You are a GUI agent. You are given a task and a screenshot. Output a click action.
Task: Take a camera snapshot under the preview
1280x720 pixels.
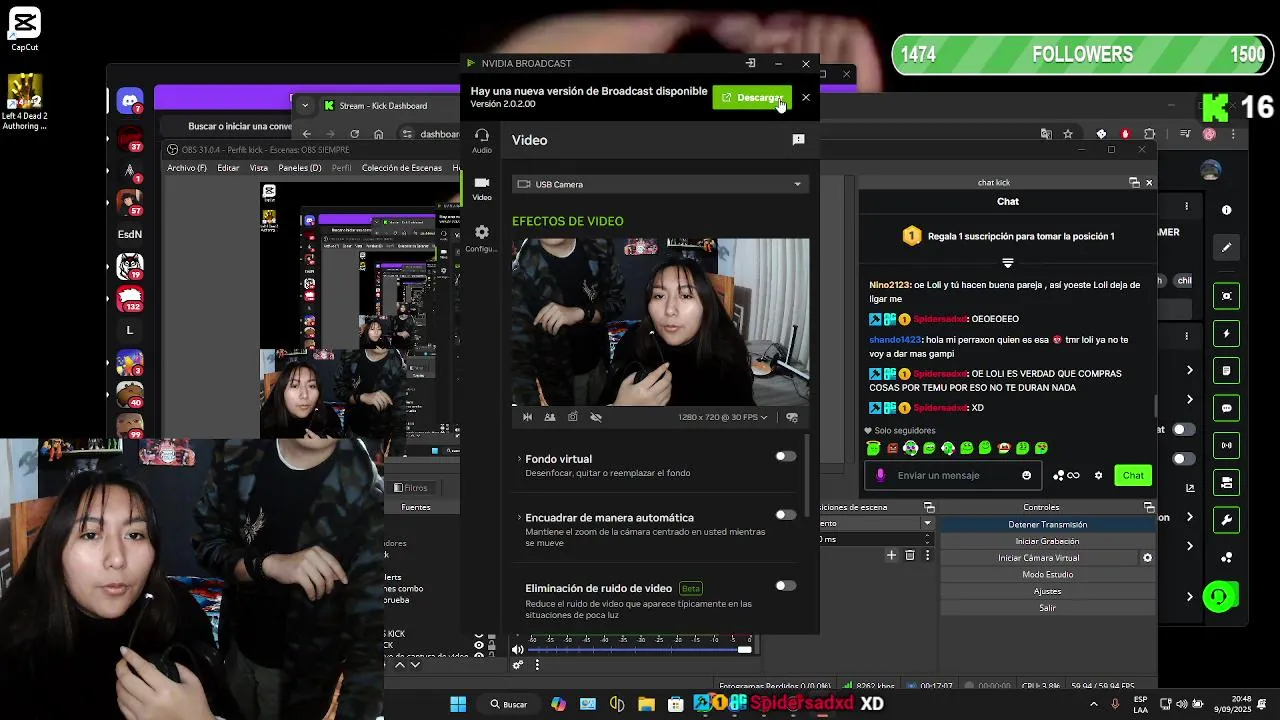(573, 417)
